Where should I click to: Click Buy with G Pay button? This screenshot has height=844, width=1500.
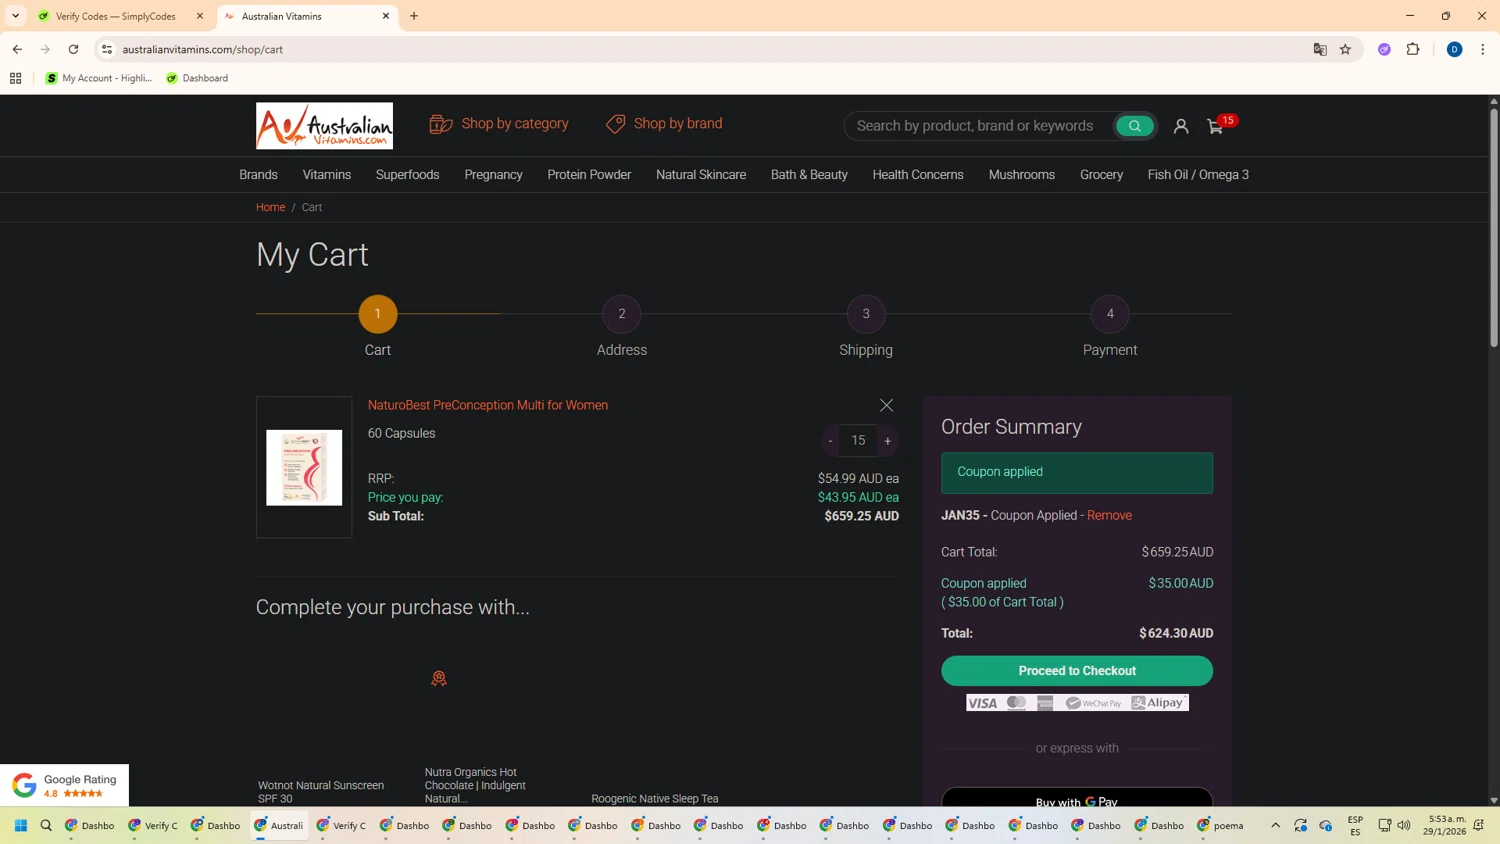[x=1077, y=799]
